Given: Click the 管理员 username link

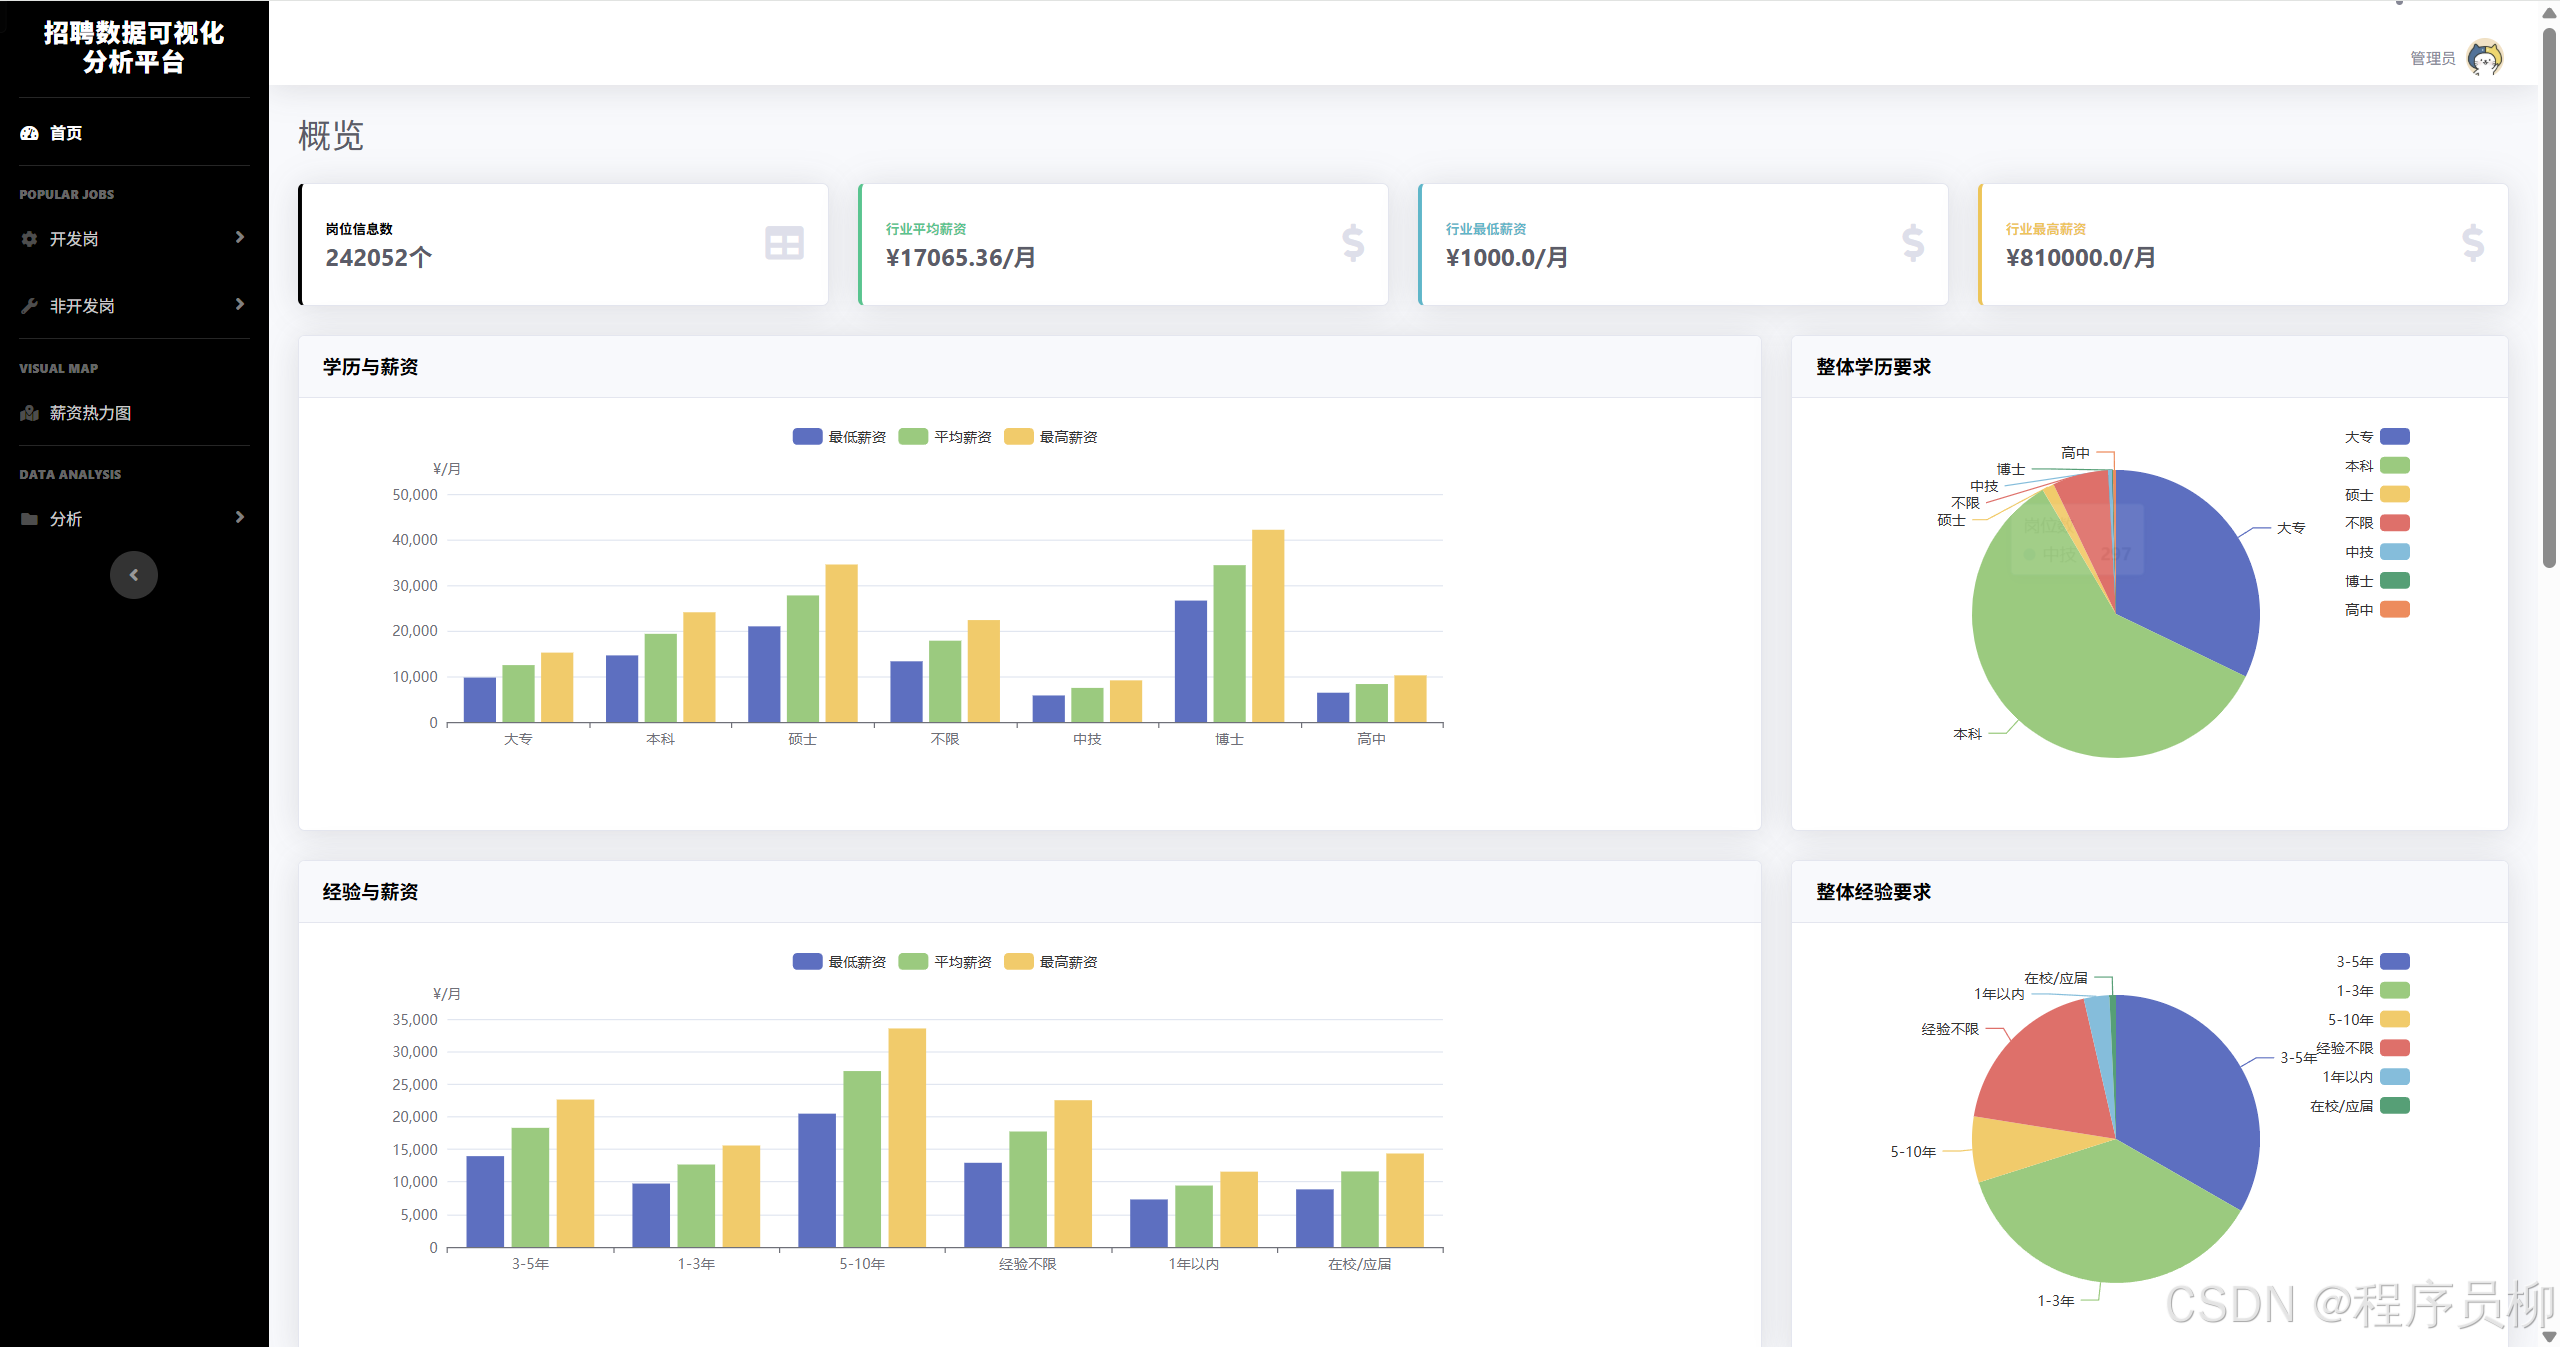Looking at the screenshot, I should click(x=2432, y=59).
